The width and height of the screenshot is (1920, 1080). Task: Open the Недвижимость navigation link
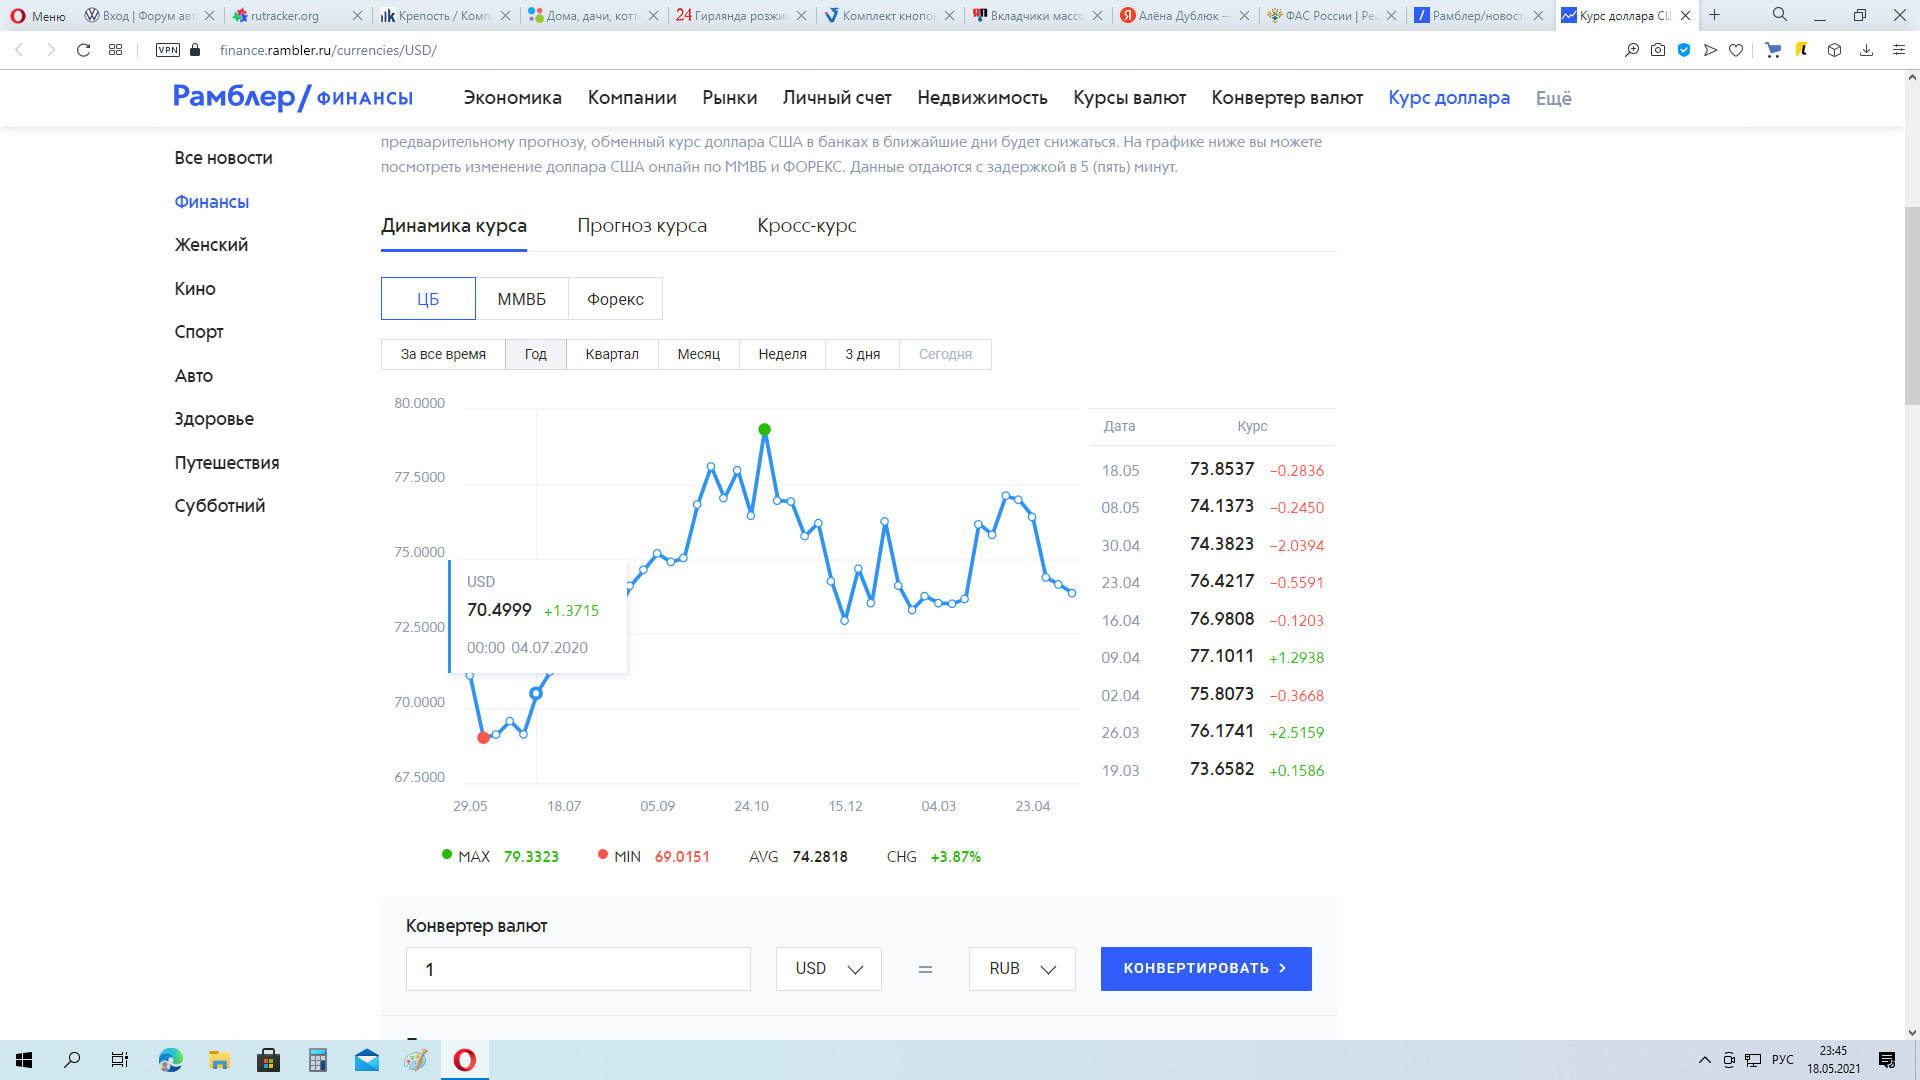pos(982,98)
